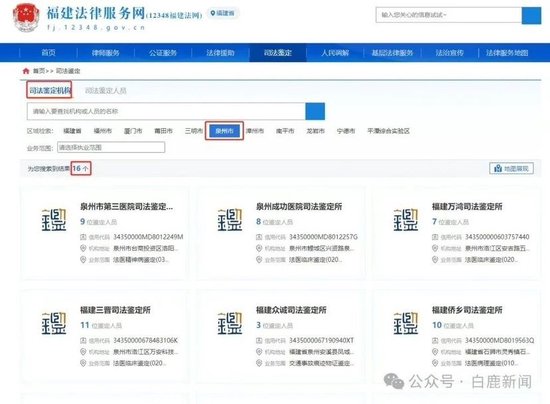
Task: Open the business scope dropdown
Action: click(x=111, y=147)
